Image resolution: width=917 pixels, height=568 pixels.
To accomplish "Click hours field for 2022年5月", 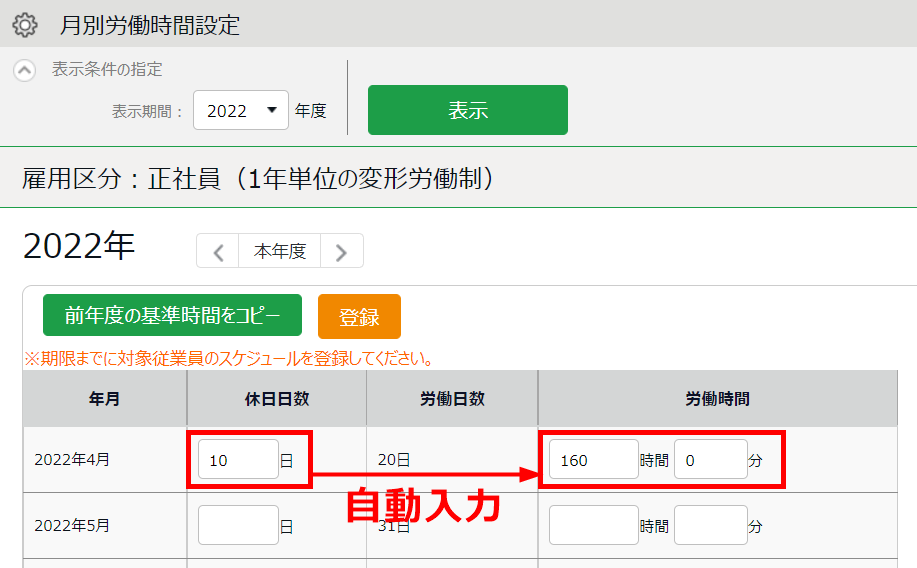I will click(x=594, y=525).
